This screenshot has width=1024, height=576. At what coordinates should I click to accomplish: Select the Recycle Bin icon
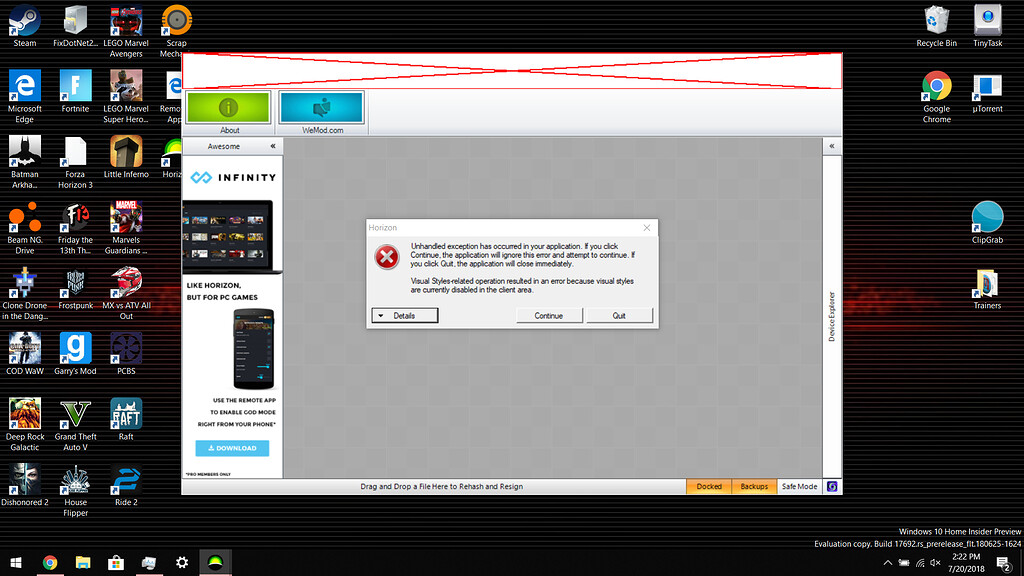pos(936,26)
